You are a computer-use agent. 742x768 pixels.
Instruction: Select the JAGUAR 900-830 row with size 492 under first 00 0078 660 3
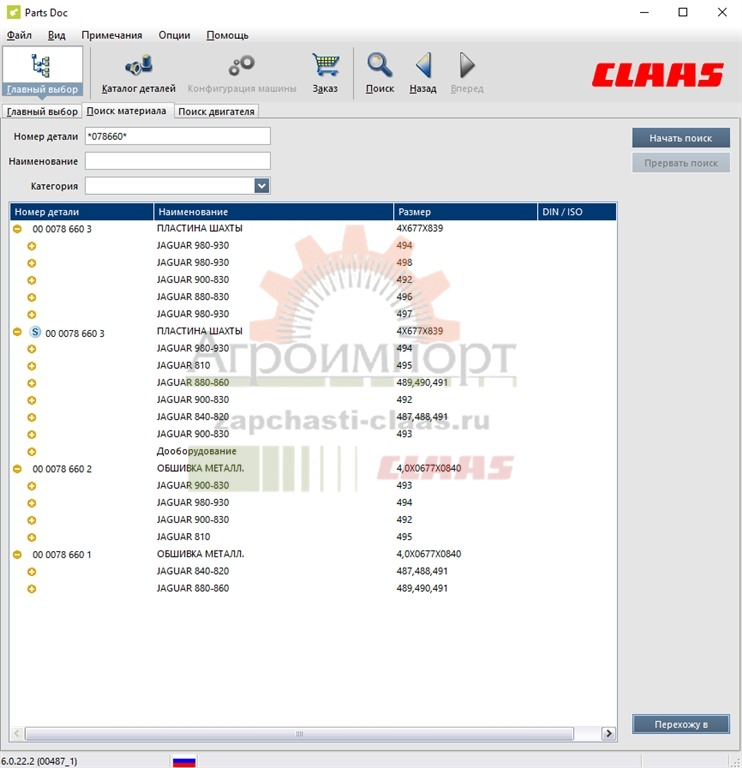pyautogui.click(x=192, y=280)
